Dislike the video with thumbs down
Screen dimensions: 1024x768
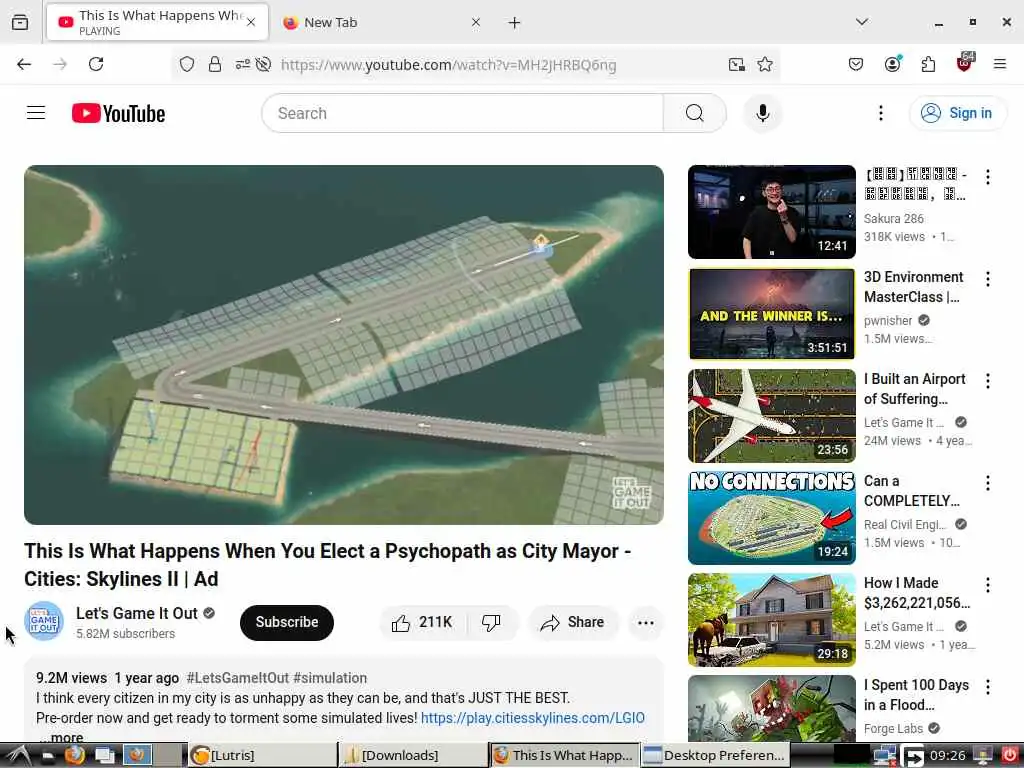click(491, 622)
